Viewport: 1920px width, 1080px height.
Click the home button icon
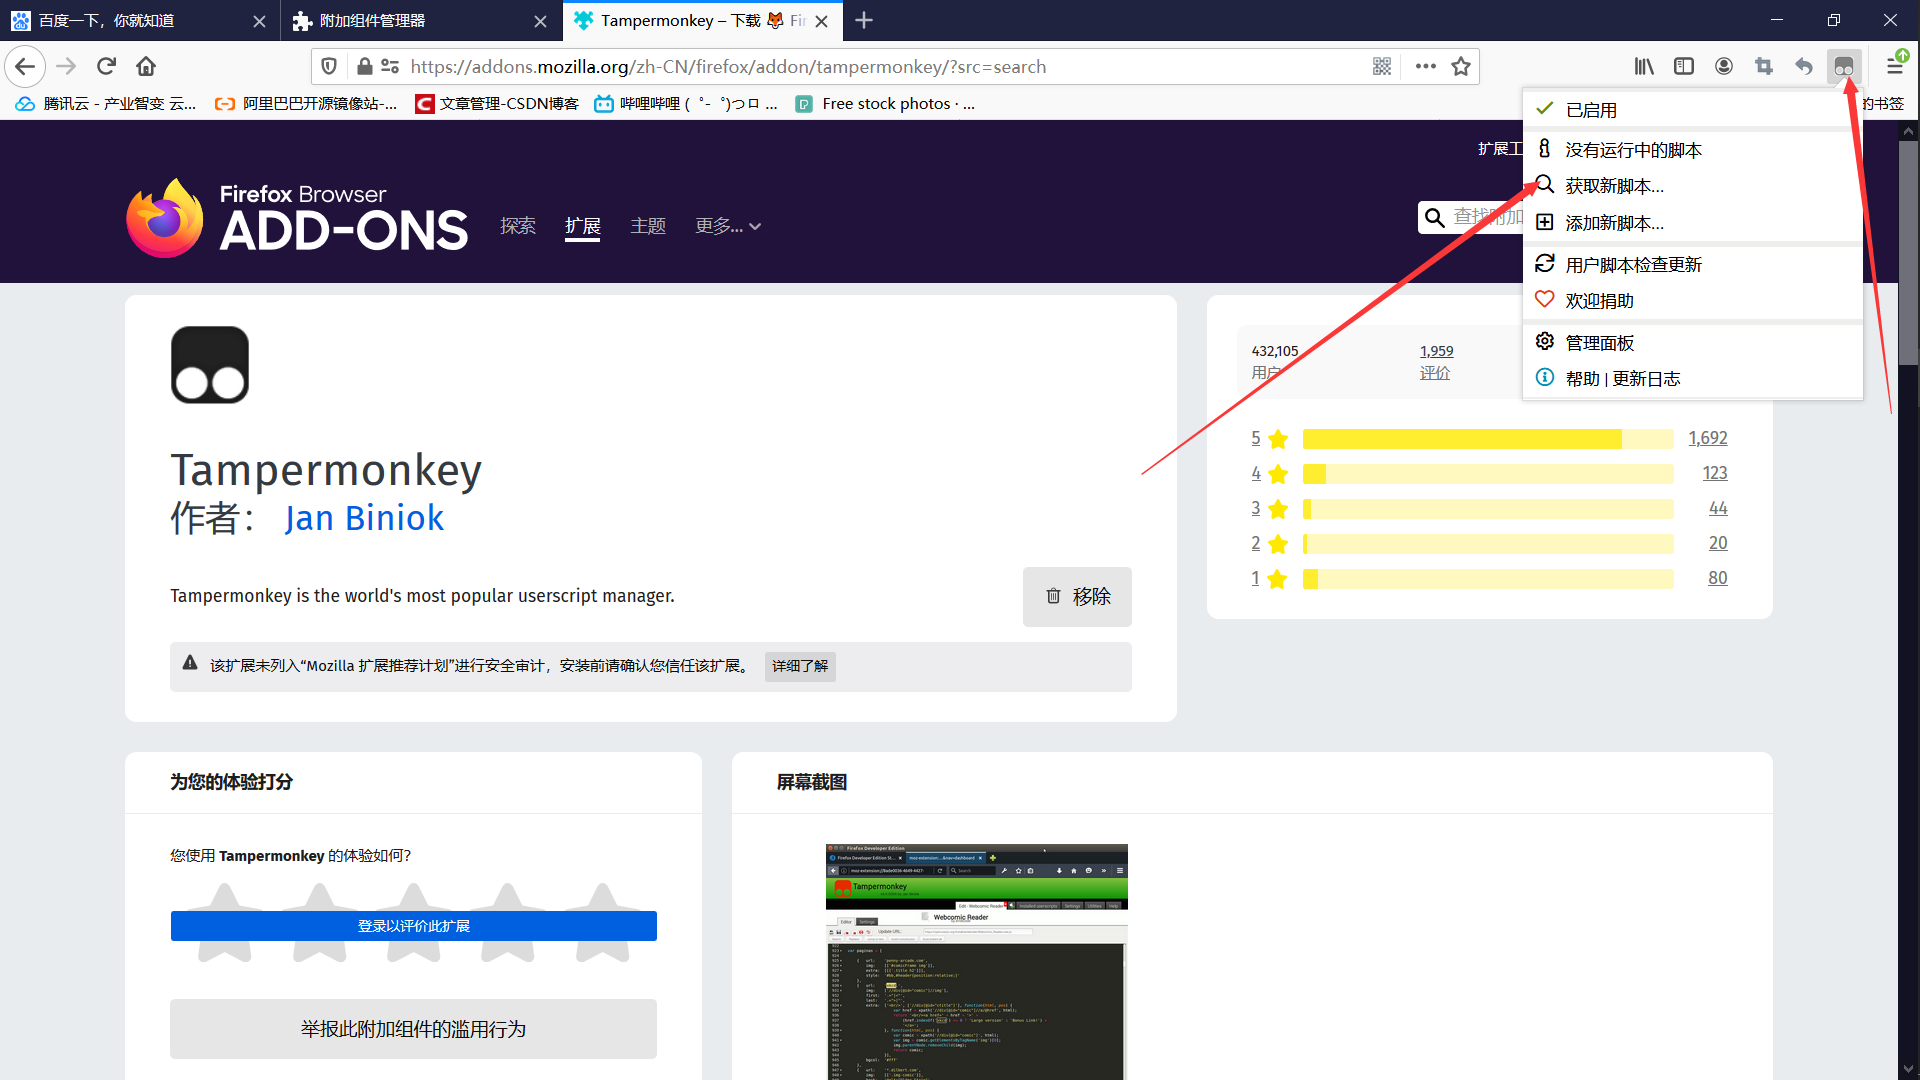coord(146,67)
